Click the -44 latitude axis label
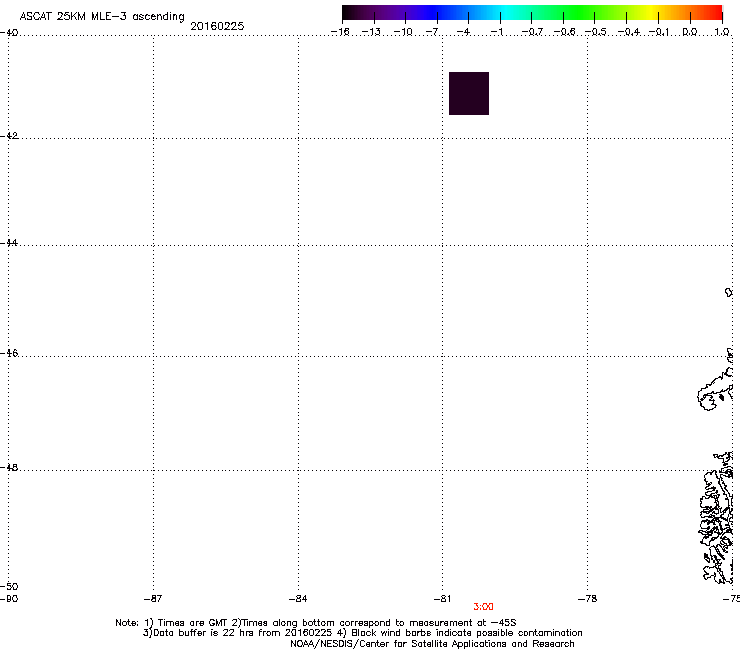 (x=9, y=243)
